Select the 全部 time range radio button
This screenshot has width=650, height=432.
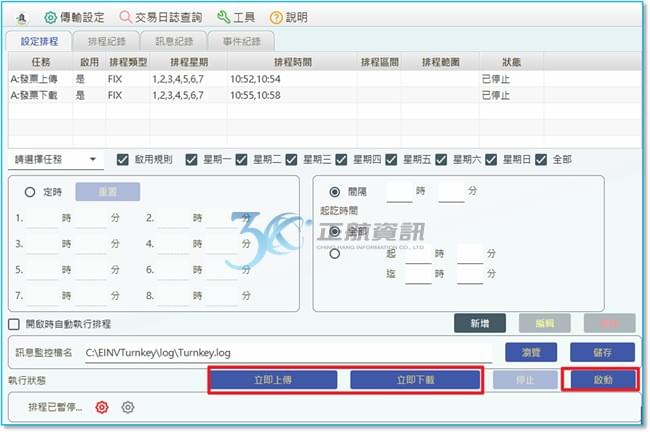335,232
